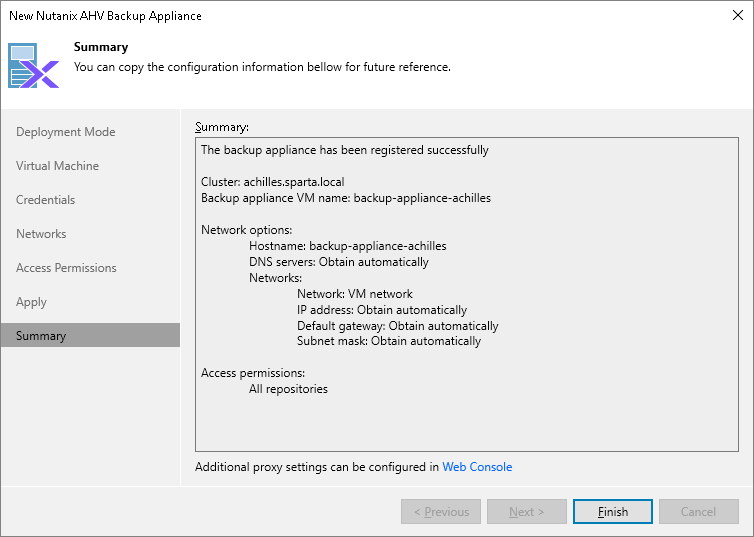Switch to the Credentials step
The height and width of the screenshot is (537, 754).
[46, 200]
